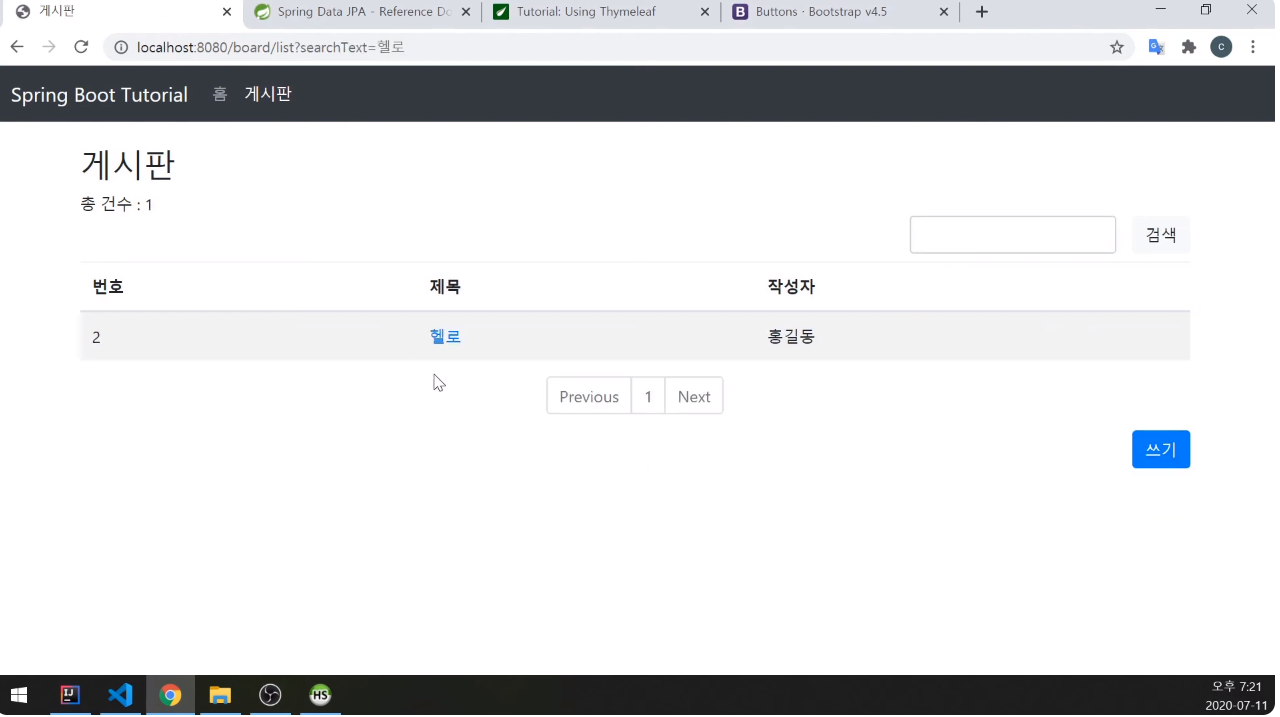Open the 홈 navbar link
This screenshot has width=1280, height=717.
click(x=220, y=94)
